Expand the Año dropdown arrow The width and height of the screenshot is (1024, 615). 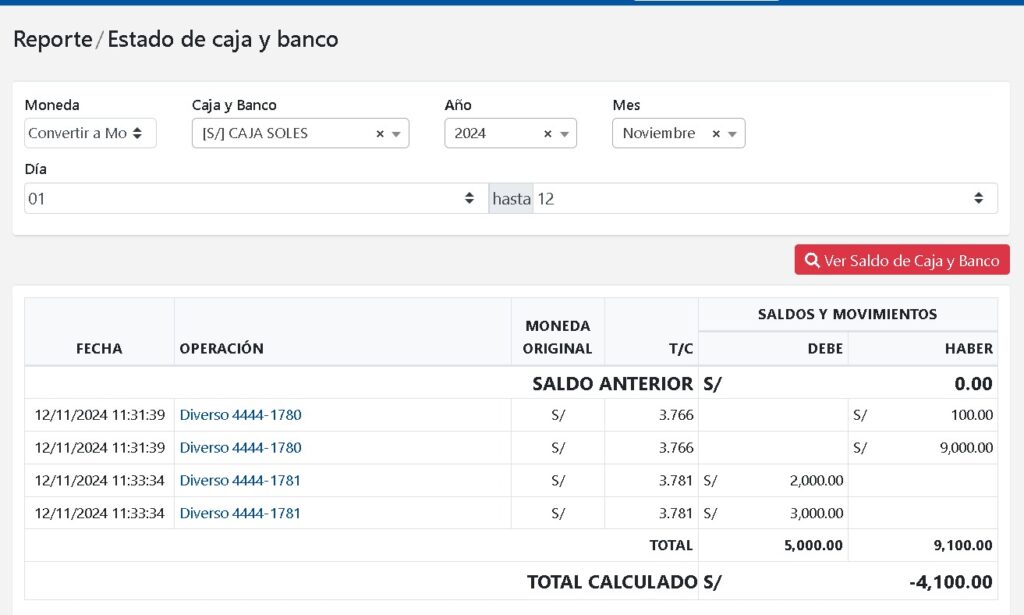(x=564, y=134)
